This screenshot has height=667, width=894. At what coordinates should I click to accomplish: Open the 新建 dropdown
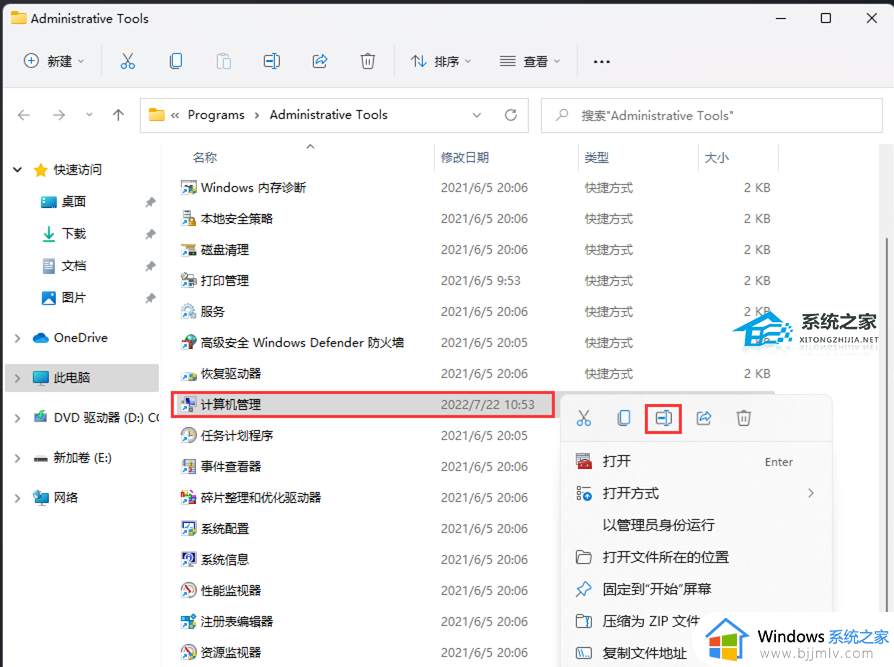point(54,61)
